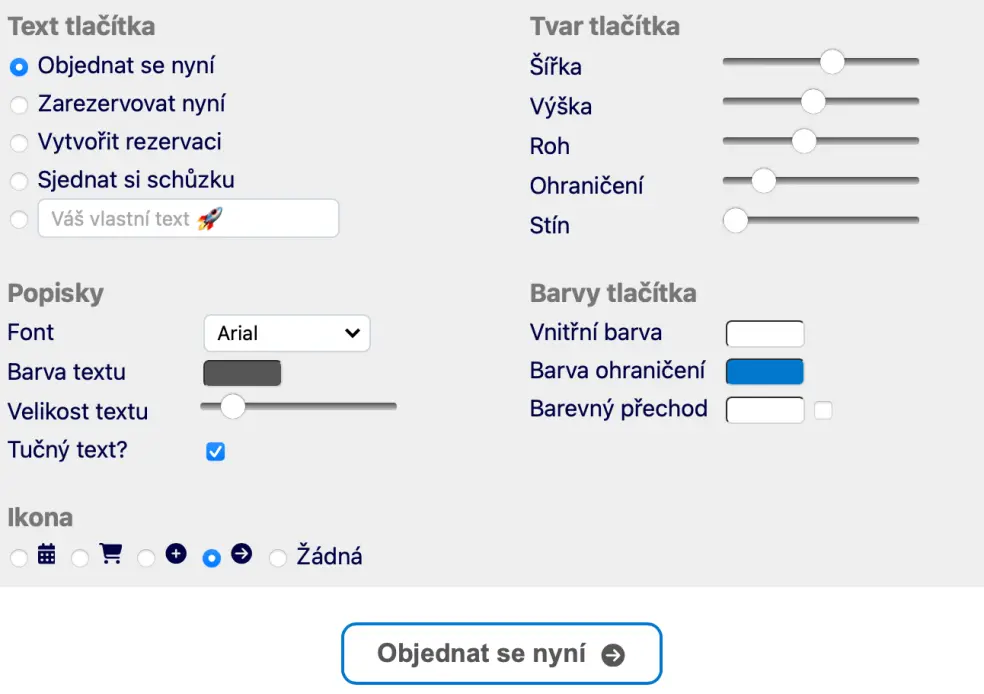Image resolution: width=984 pixels, height=694 pixels.
Task: Select the "Sjednat si schůzku" text option
Action: (x=18, y=181)
